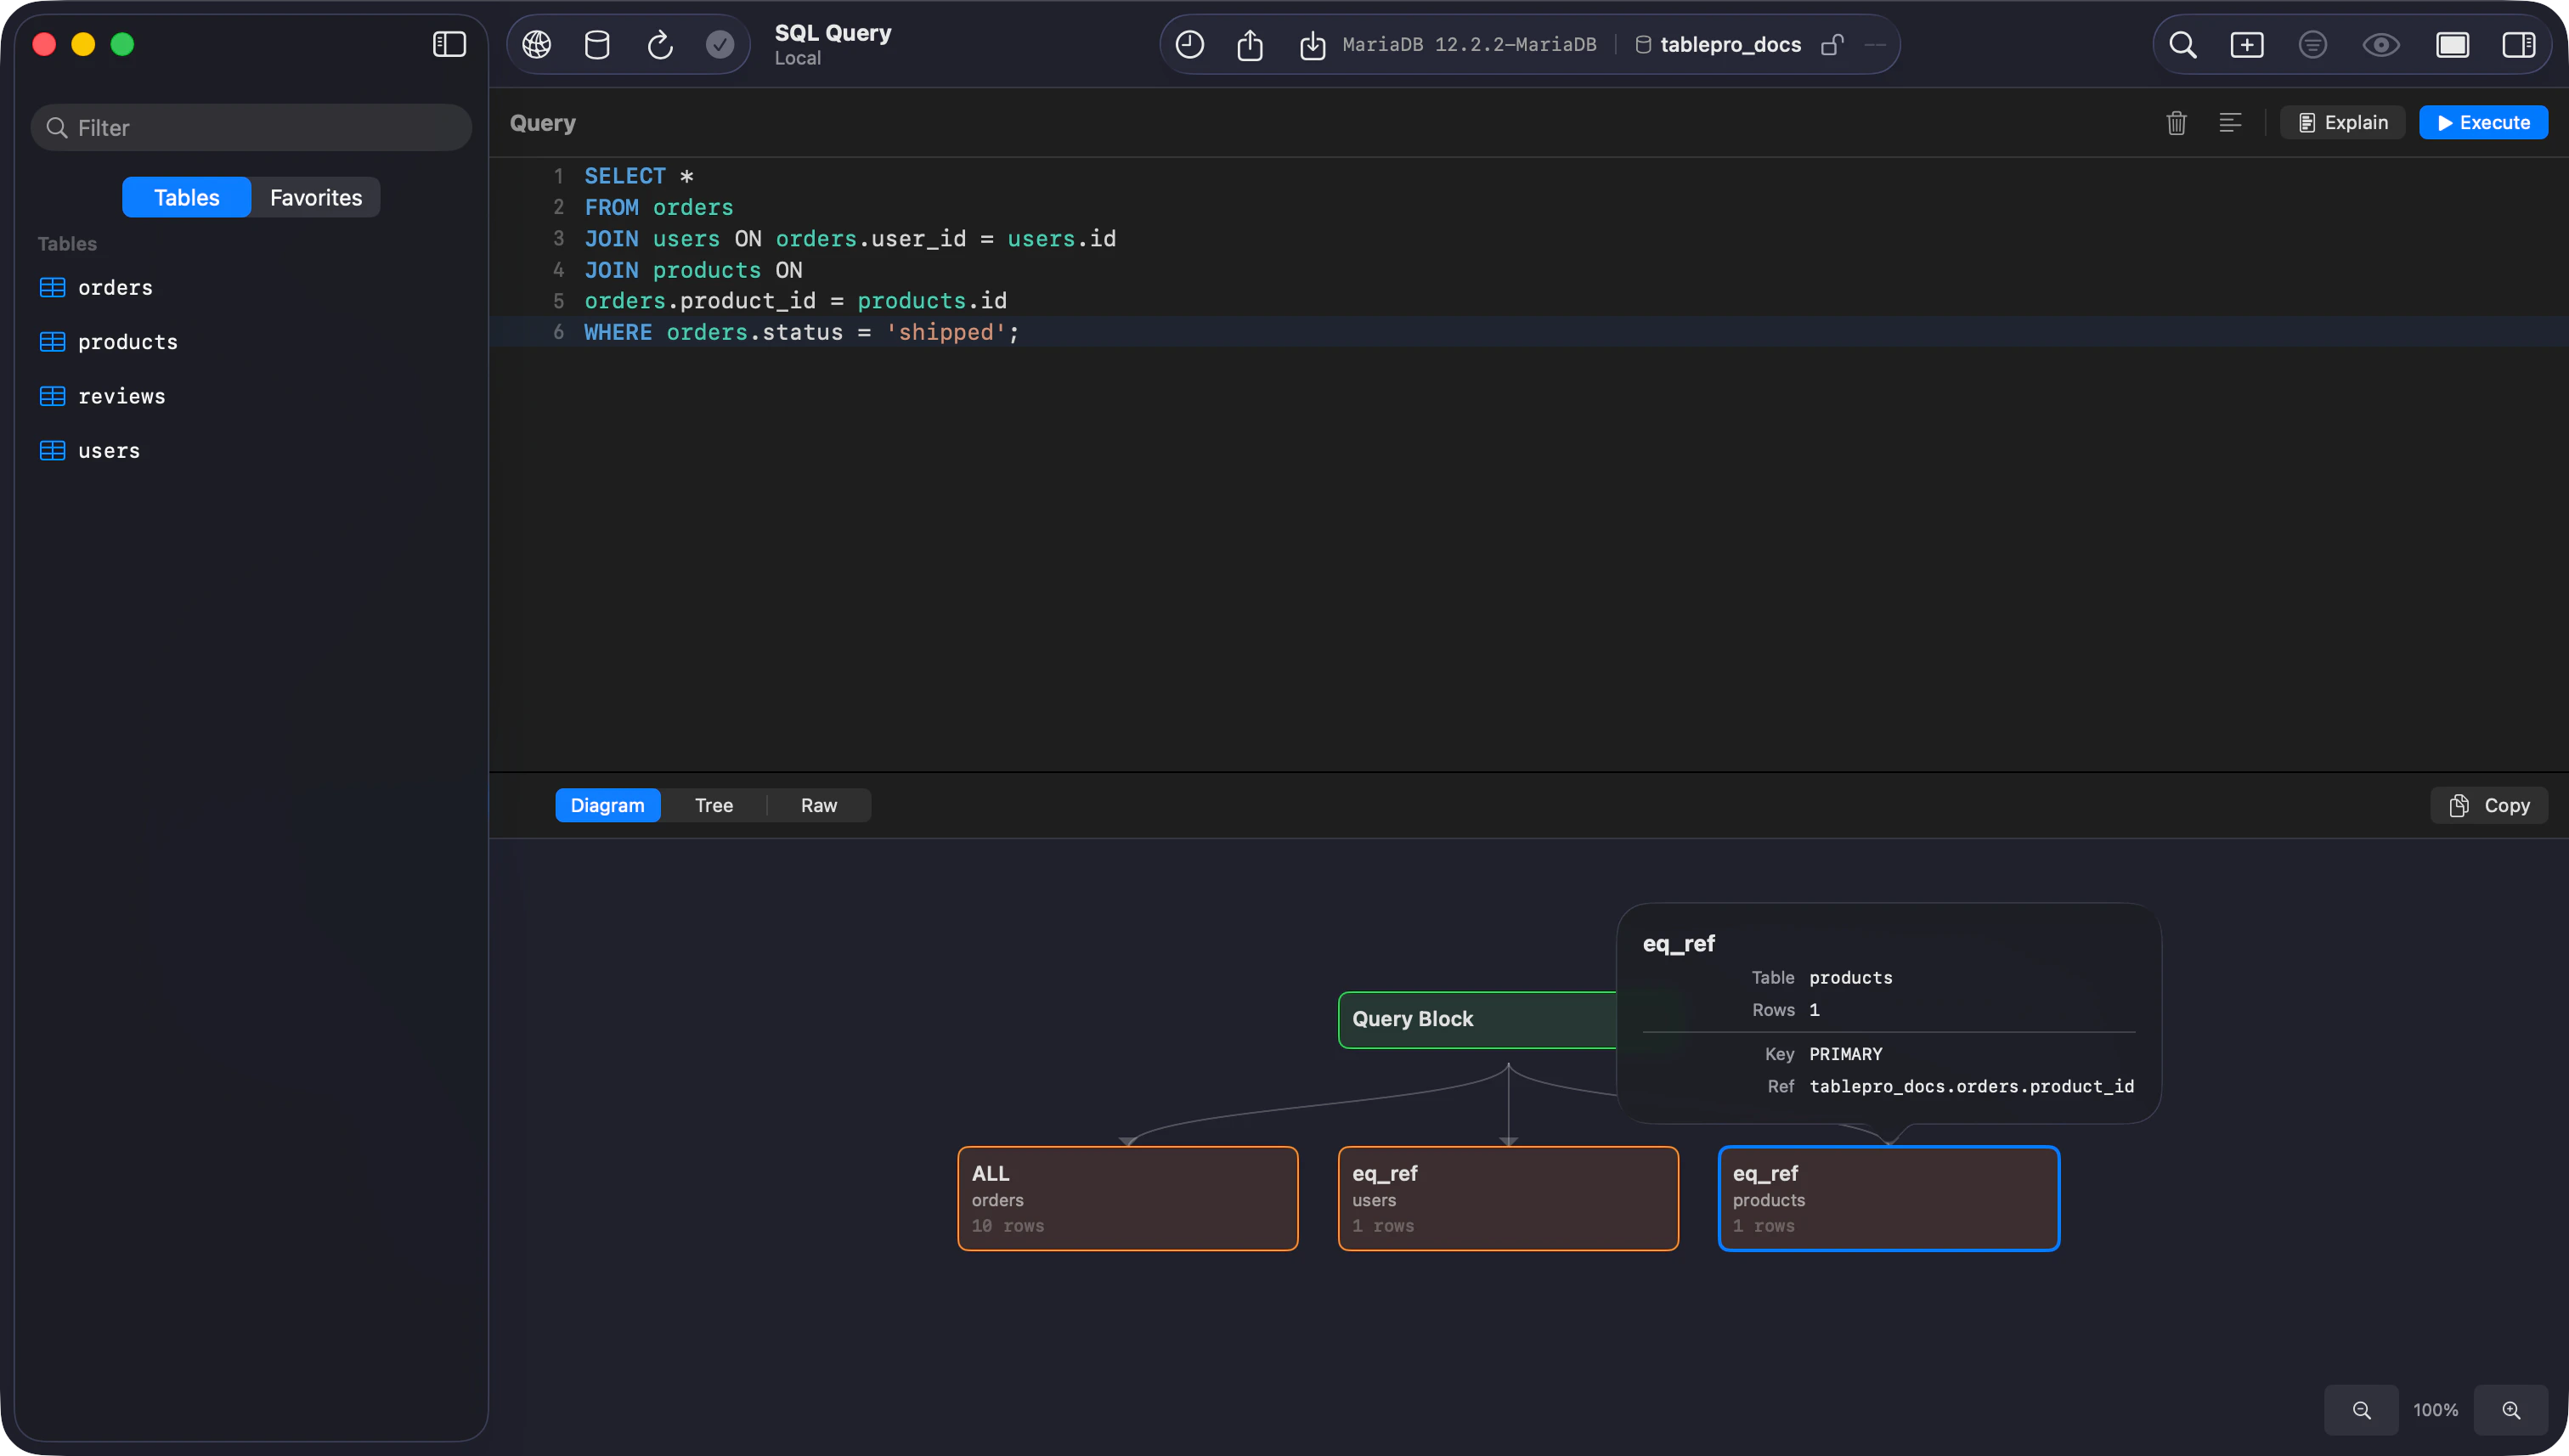Click the Filter search field
2569x1456 pixels.
click(x=252, y=128)
